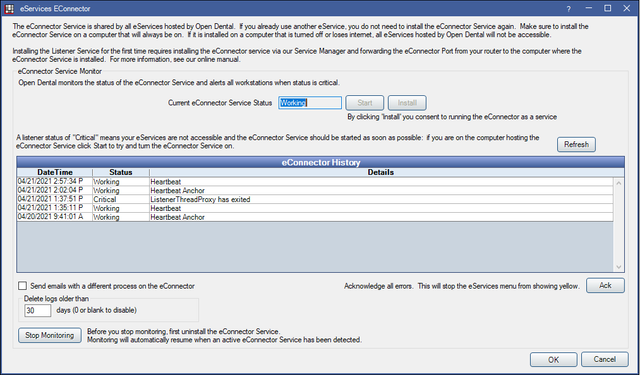
Task: Click the 'Heartbeat' cell in the 2:57:34 row
Action: tap(381, 182)
